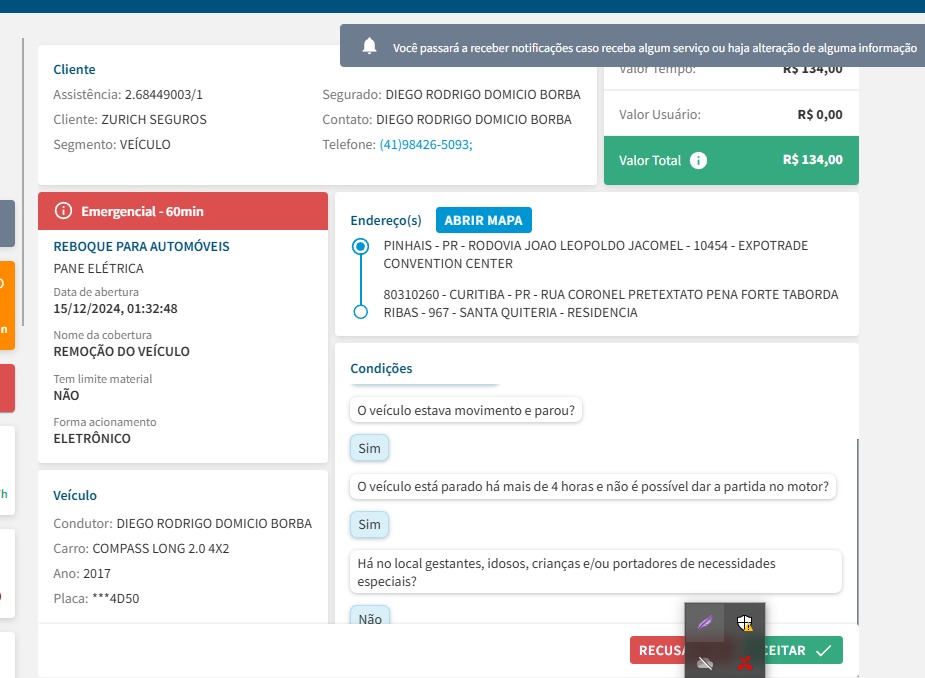Click the Emergencial - 60min banner text
The image size is (925, 678).
pyautogui.click(x=142, y=211)
